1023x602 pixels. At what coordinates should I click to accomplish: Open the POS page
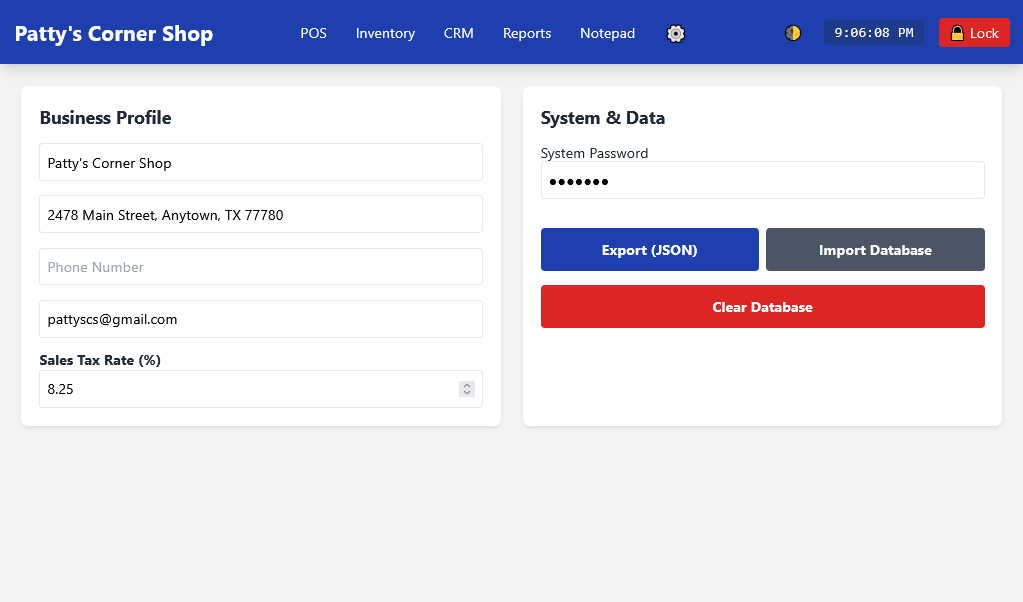click(x=313, y=33)
